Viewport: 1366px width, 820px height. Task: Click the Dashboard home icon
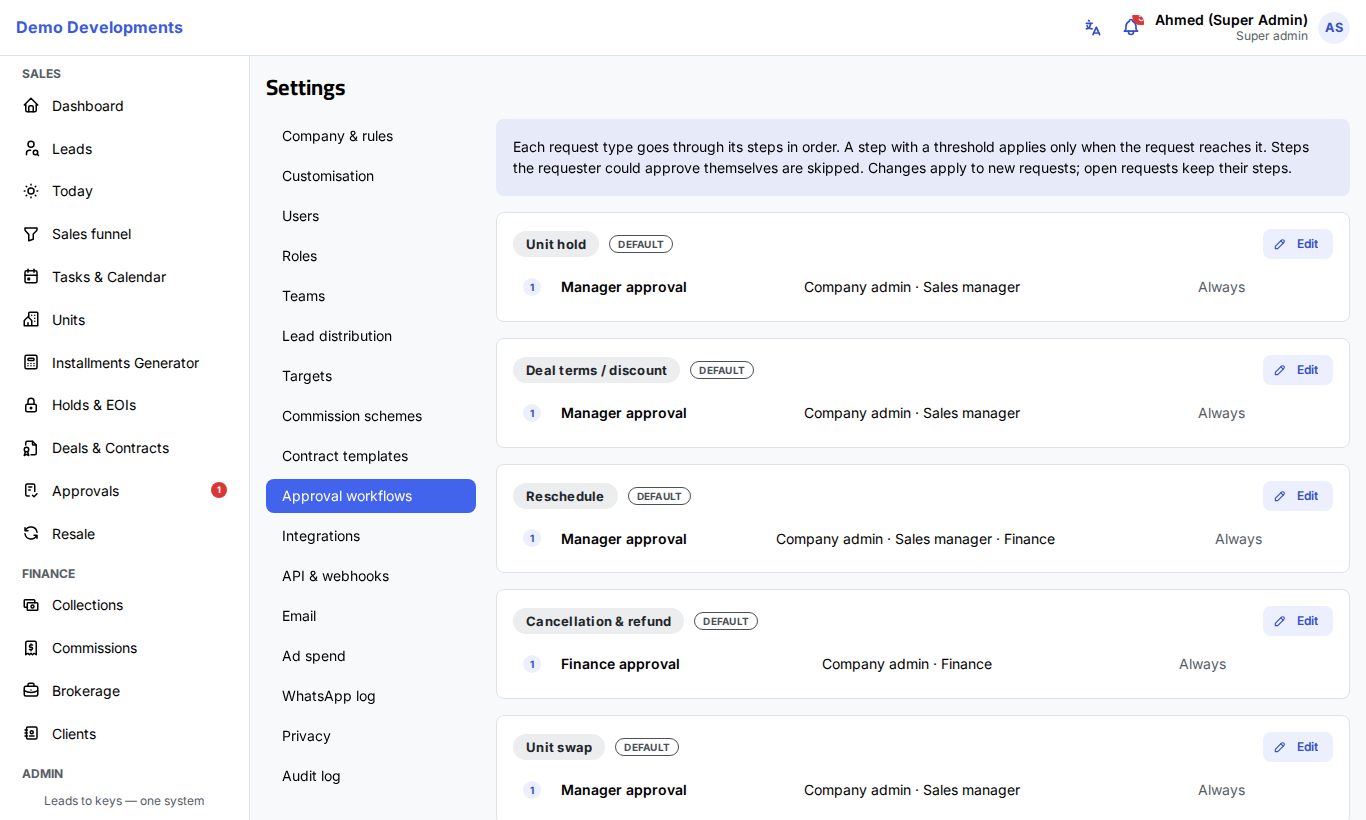click(31, 106)
